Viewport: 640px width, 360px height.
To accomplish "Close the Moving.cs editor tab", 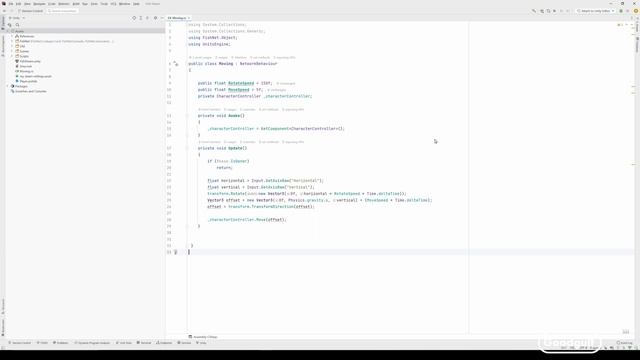I will click(189, 18).
